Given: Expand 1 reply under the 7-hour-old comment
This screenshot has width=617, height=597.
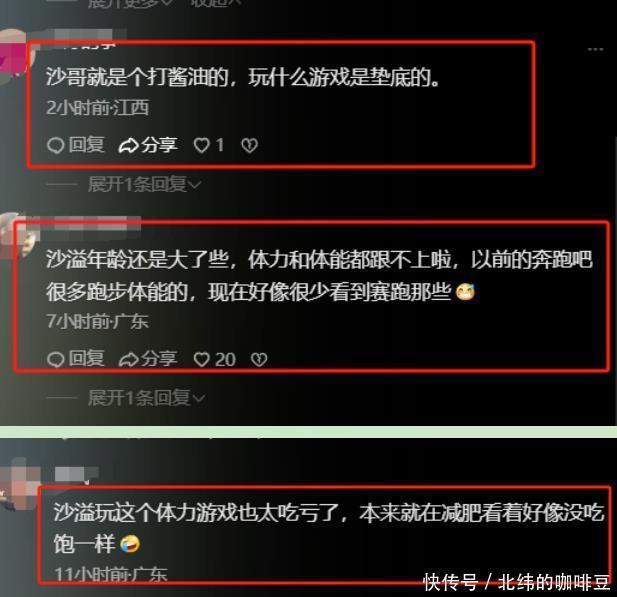Looking at the screenshot, I should (x=146, y=398).
